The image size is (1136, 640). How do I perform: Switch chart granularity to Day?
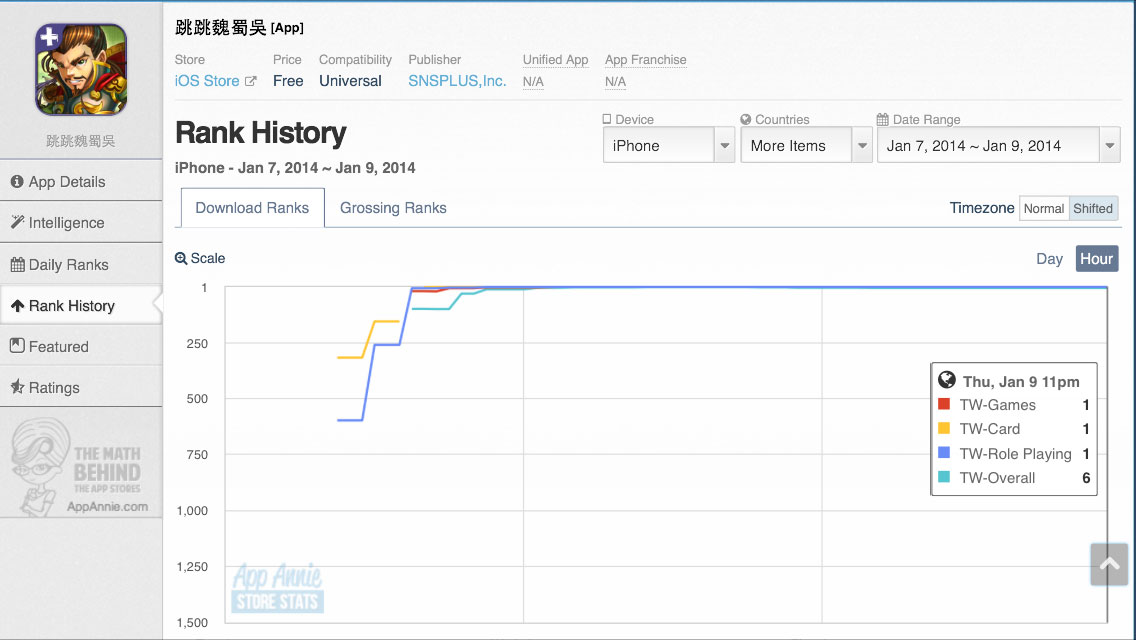1049,259
